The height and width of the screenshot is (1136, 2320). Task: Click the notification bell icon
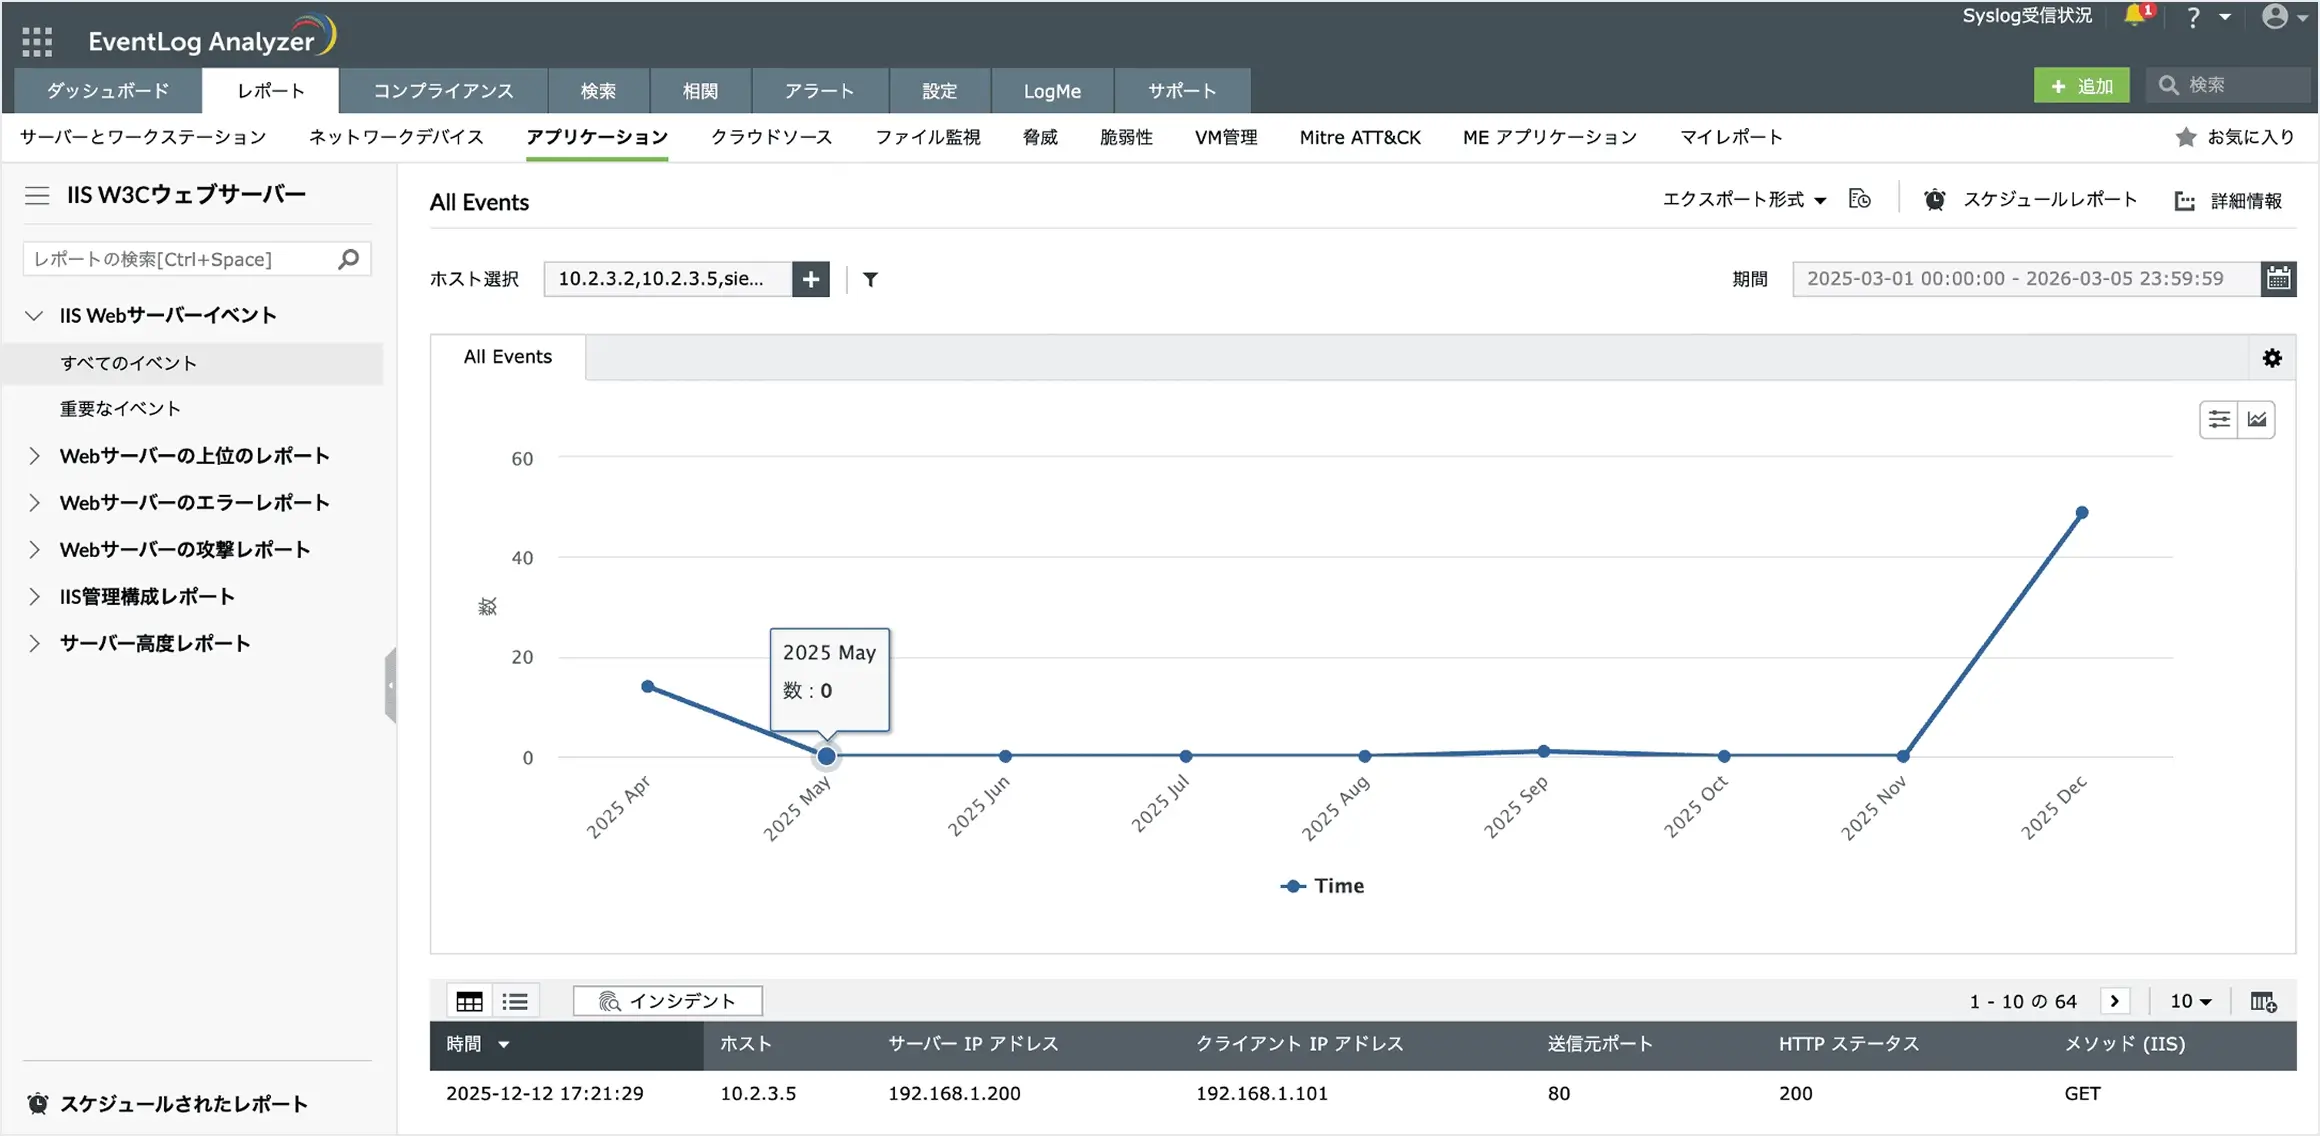click(x=2135, y=16)
